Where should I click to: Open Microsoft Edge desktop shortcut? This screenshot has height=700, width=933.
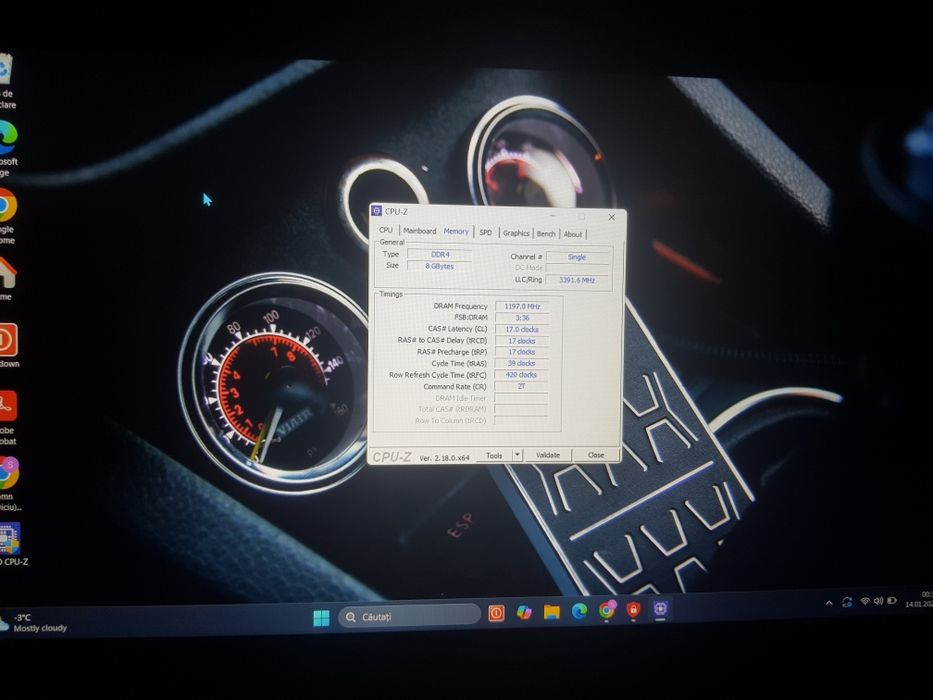pyautogui.click(x=7, y=148)
